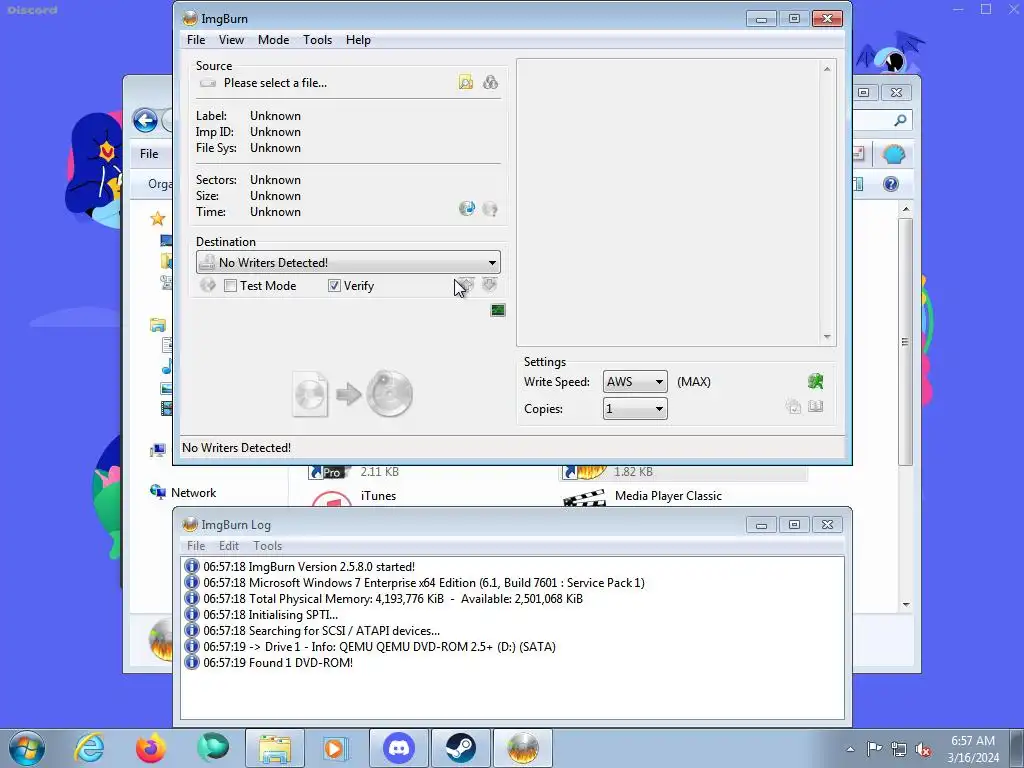Open the ImgBurn Mode menu

tap(274, 40)
